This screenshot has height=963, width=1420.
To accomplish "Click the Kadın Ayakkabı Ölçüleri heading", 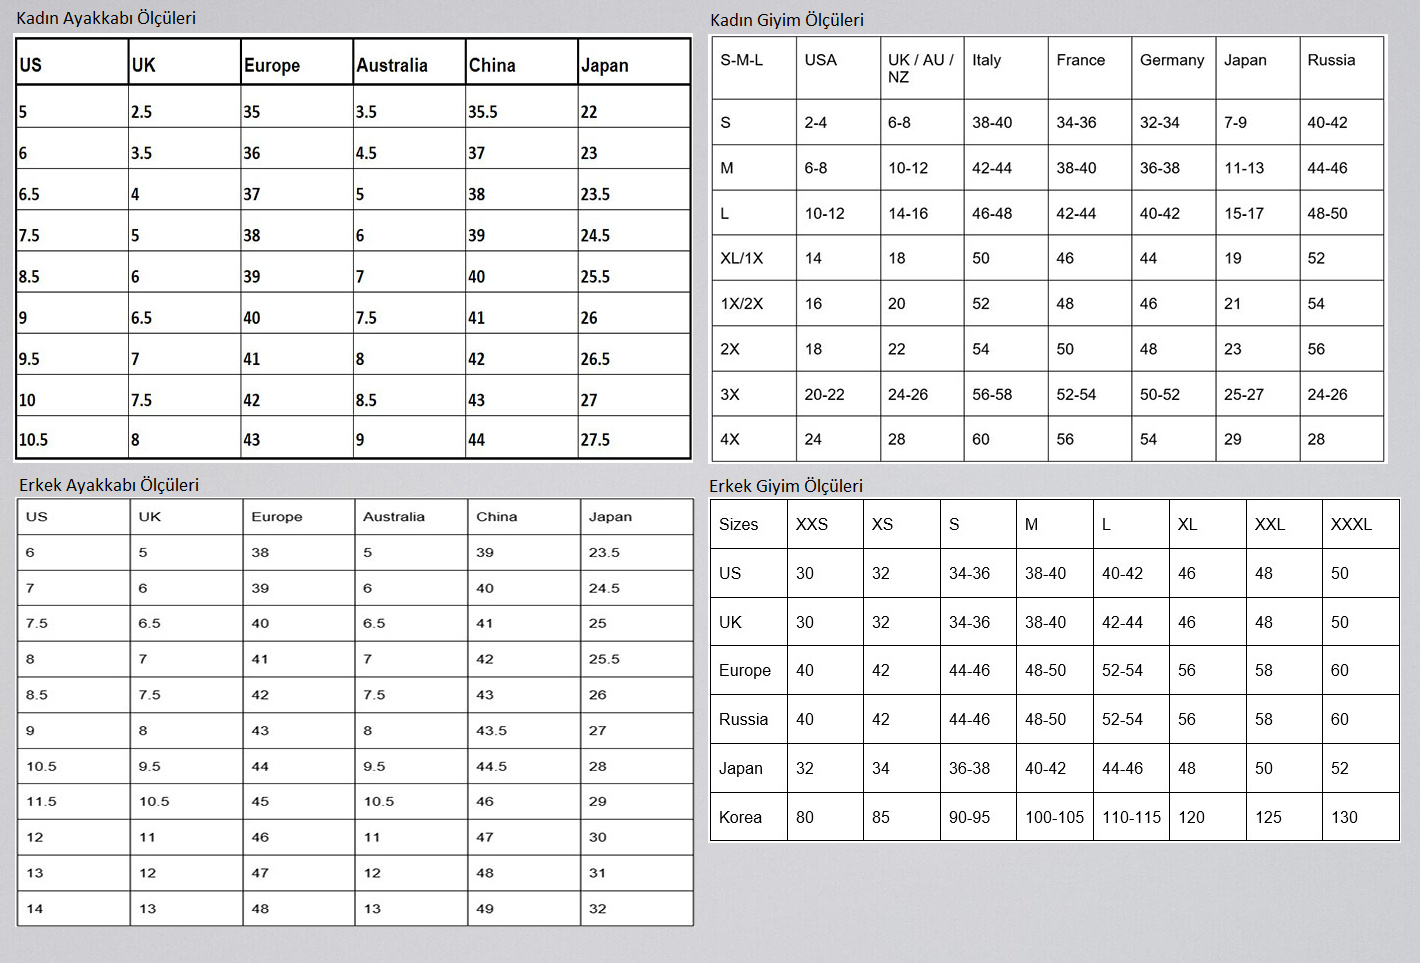I will [x=106, y=18].
